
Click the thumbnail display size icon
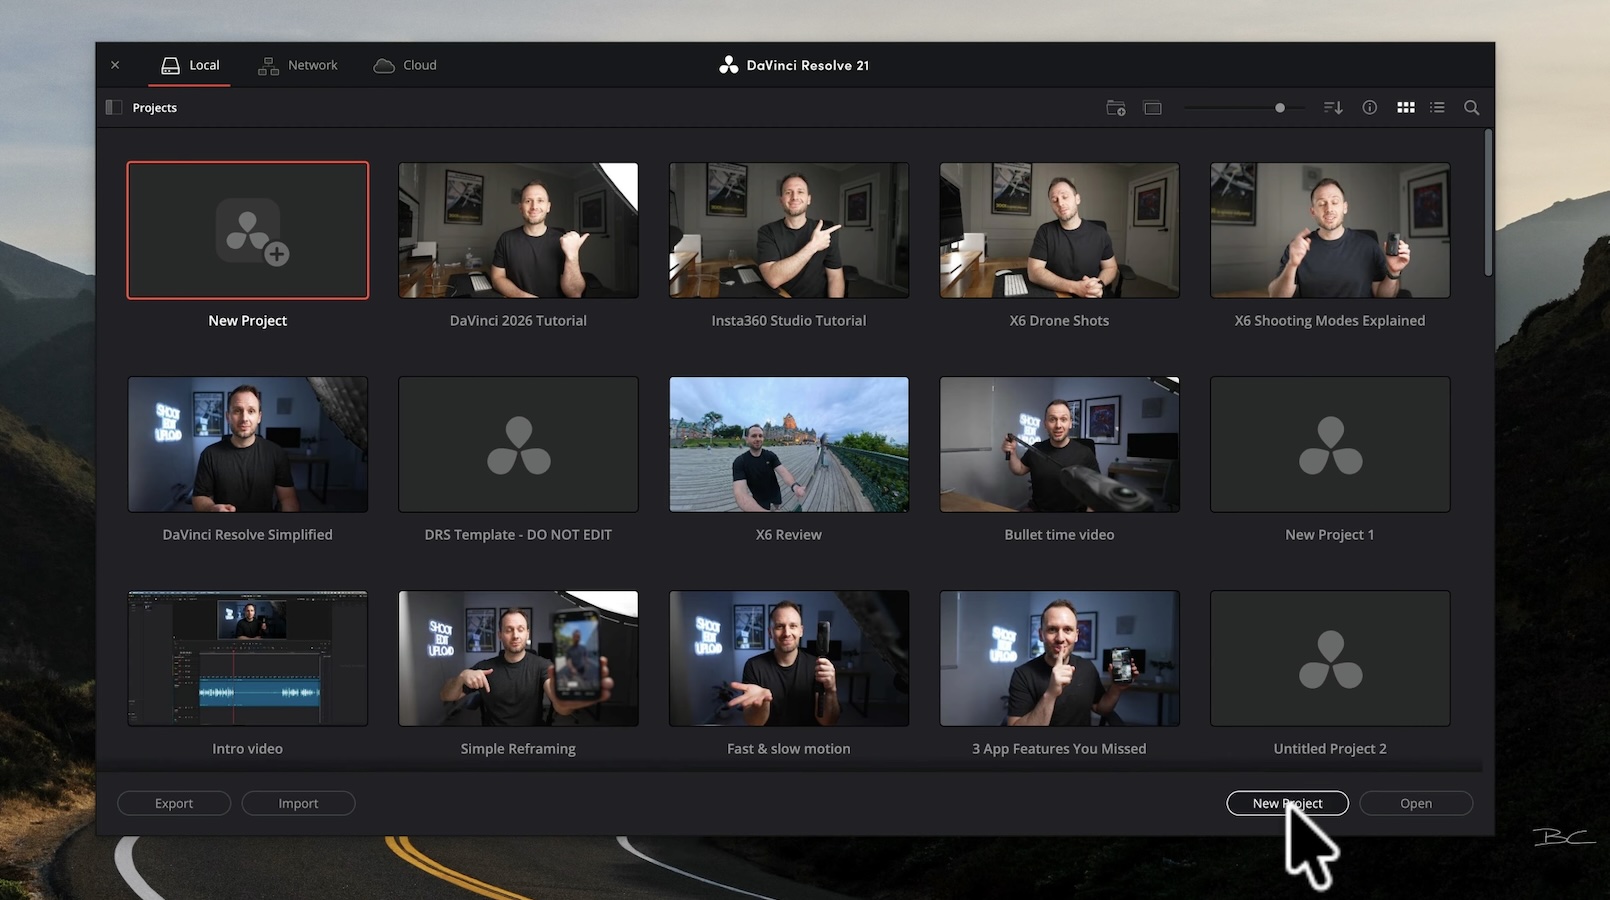[x=1153, y=107]
